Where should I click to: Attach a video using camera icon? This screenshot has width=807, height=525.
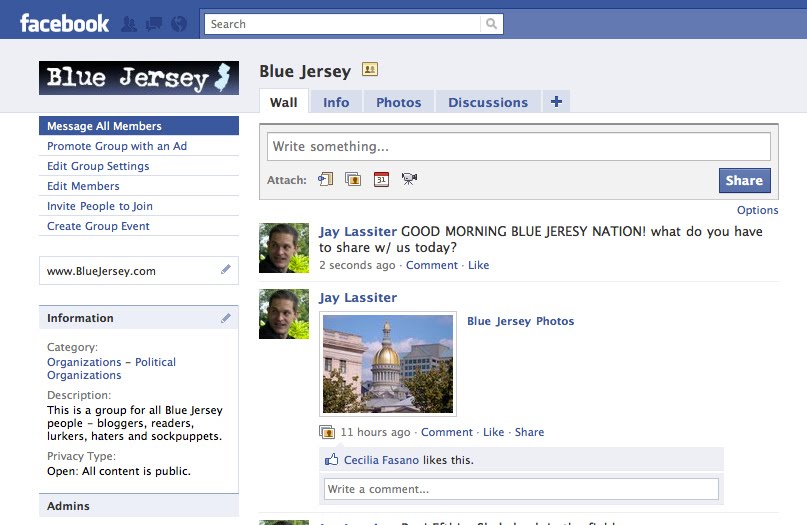(409, 179)
